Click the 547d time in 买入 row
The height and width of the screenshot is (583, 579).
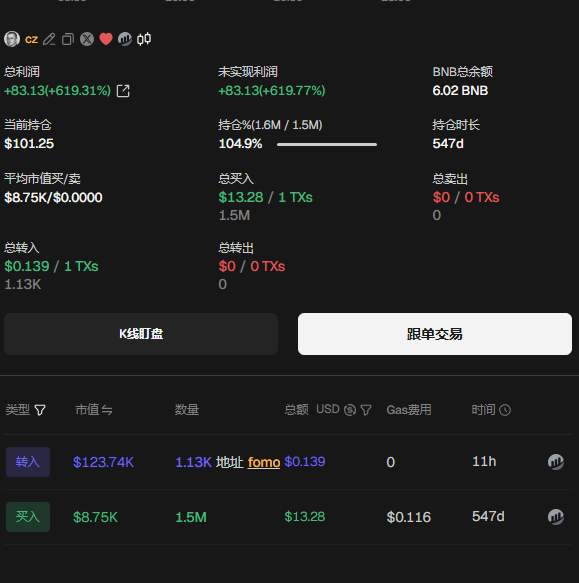[488, 516]
